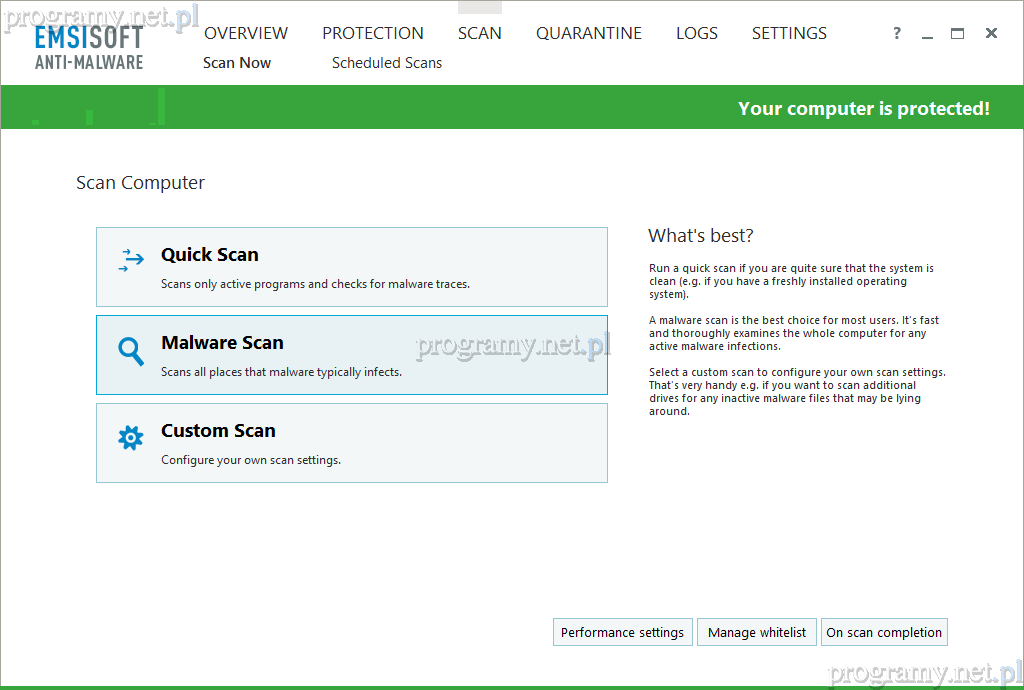Click the Quick Scan arrows icon
The image size is (1024, 690).
[131, 262]
